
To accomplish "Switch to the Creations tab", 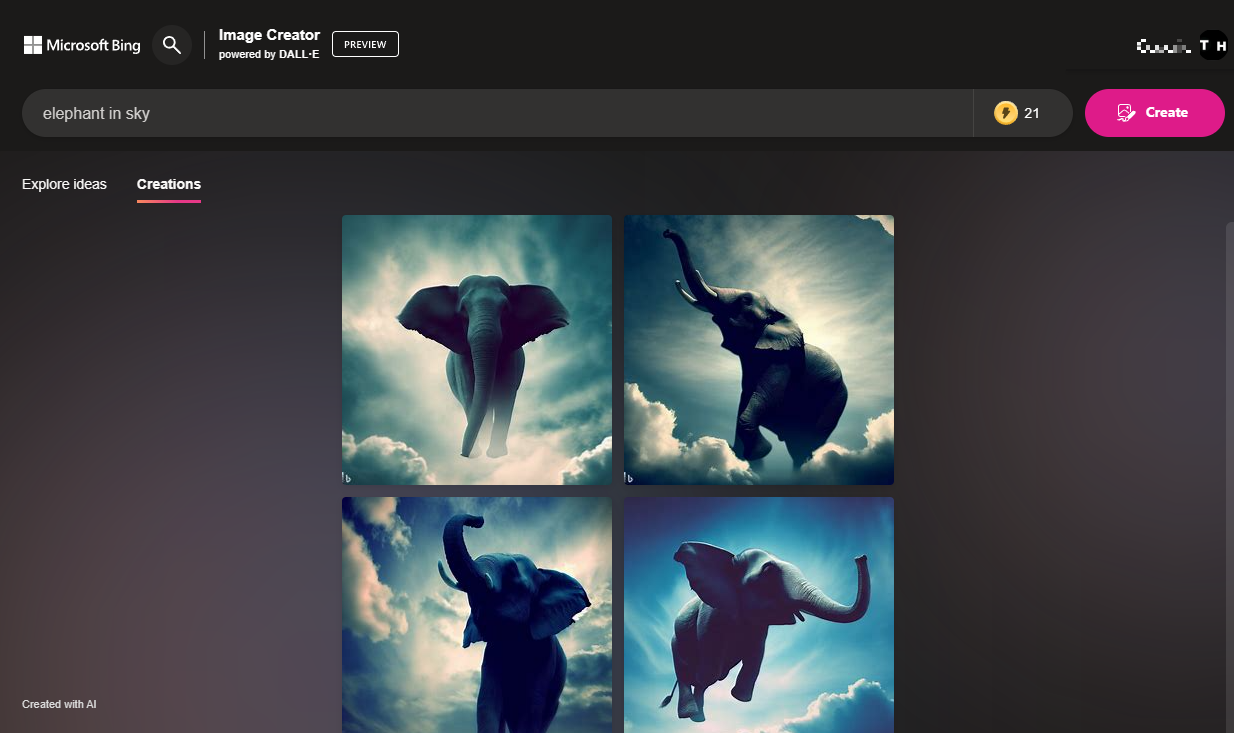I will point(168,184).
